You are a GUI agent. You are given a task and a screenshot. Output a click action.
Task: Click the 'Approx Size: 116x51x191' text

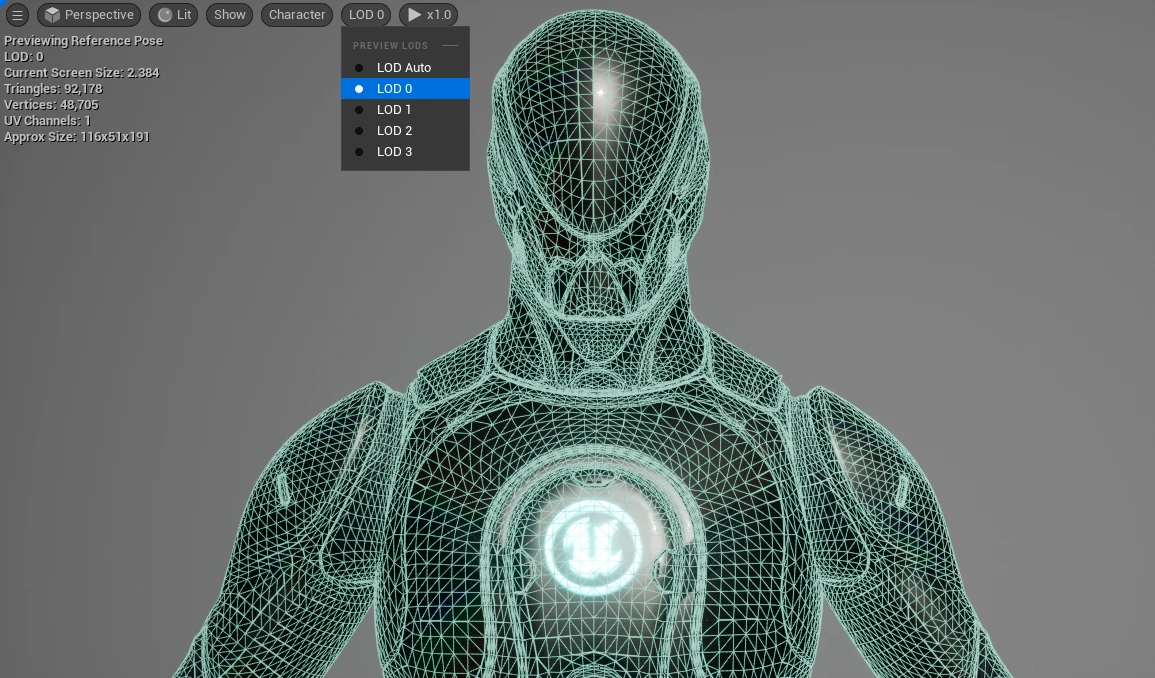point(77,136)
